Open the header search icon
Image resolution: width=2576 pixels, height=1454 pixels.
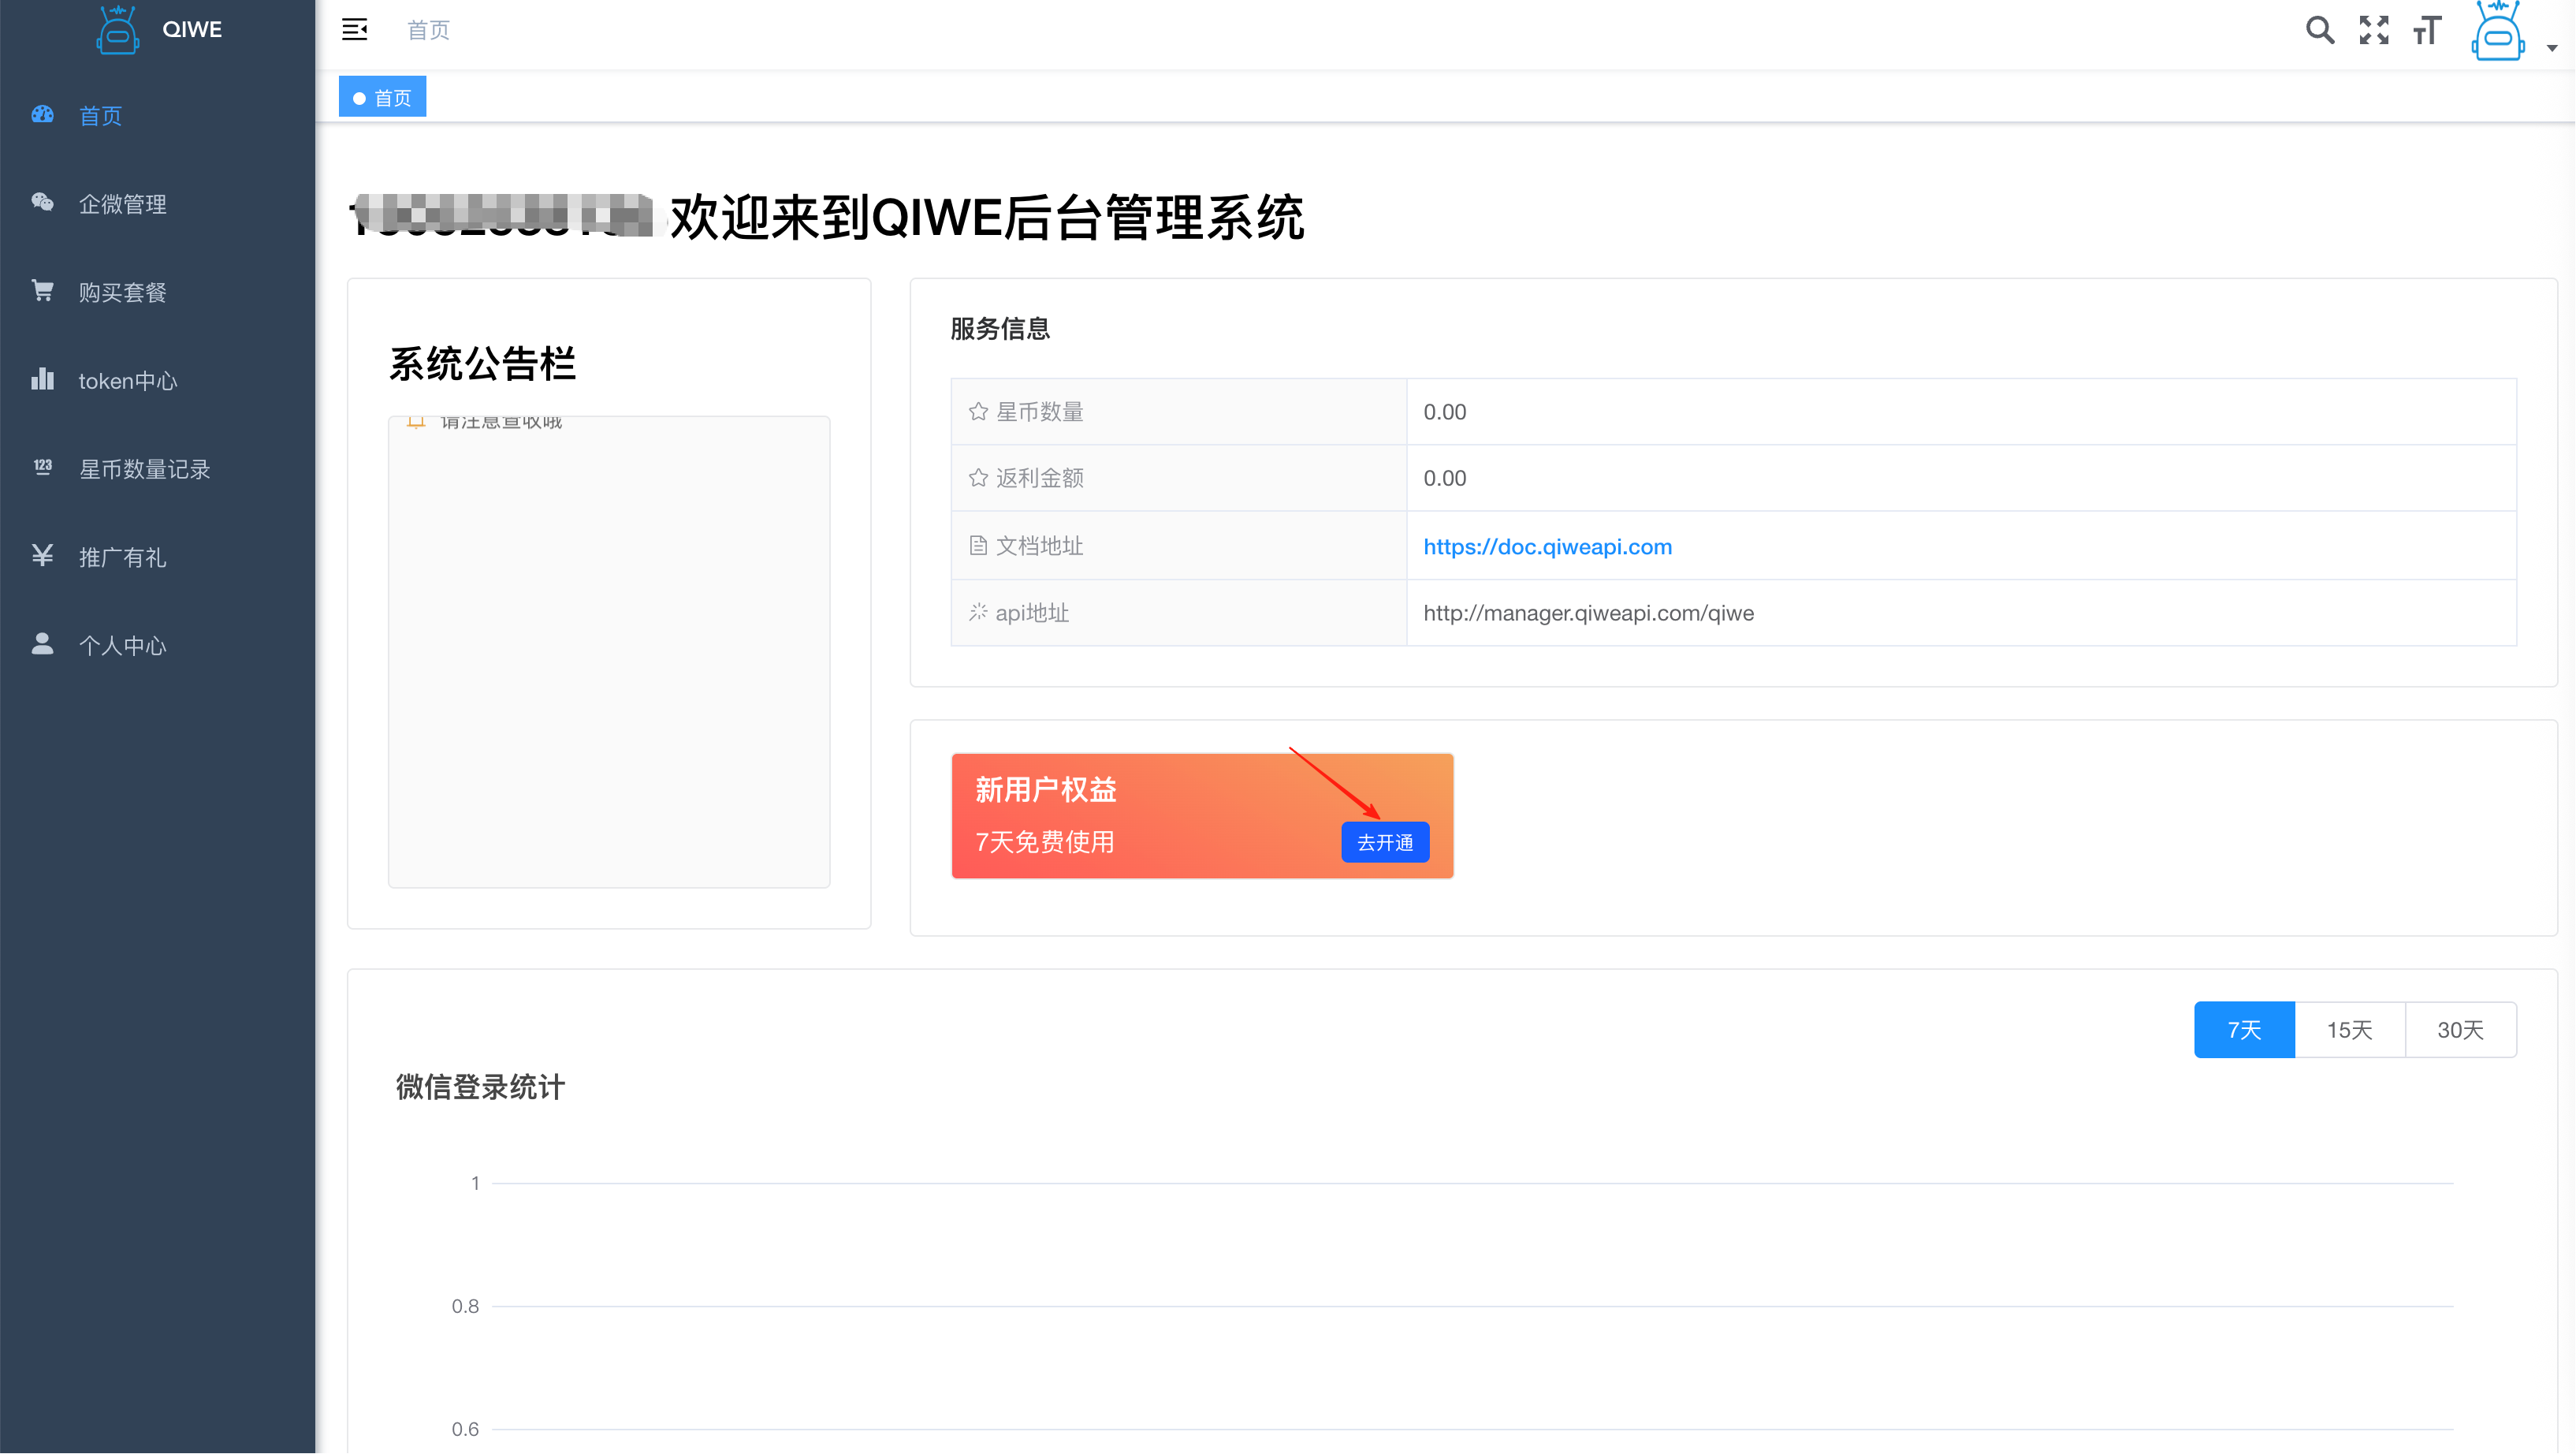[2319, 30]
